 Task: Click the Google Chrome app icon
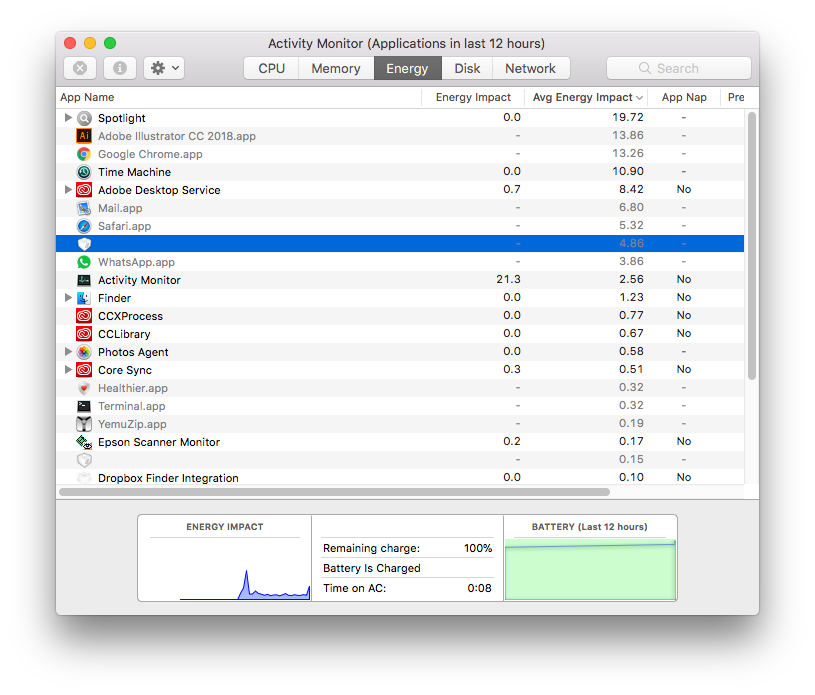point(84,154)
